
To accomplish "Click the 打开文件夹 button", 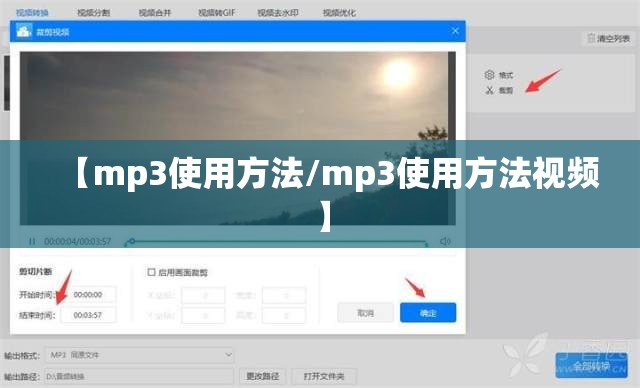I will [324, 376].
